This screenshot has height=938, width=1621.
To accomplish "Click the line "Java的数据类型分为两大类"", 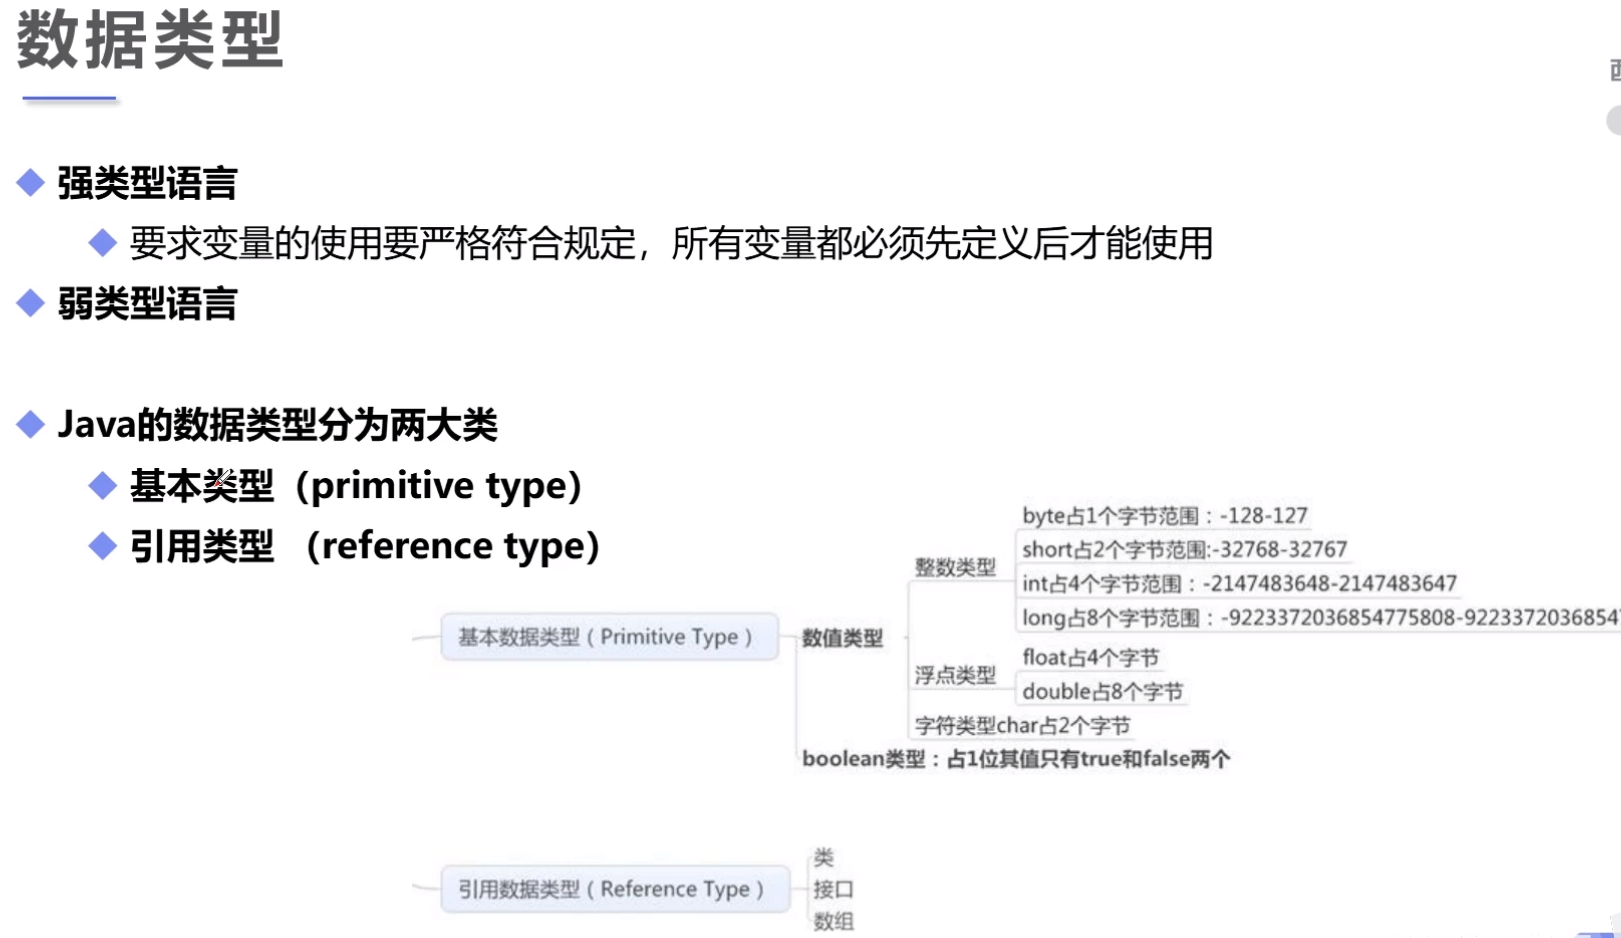I will coord(277,425).
